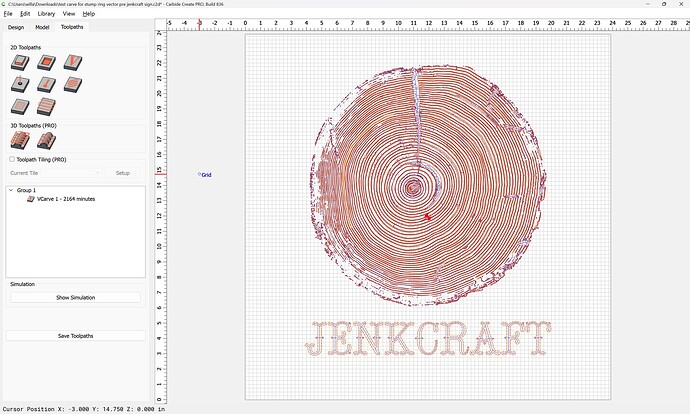Open the File menu
This screenshot has width=690, height=414.
tap(8, 14)
